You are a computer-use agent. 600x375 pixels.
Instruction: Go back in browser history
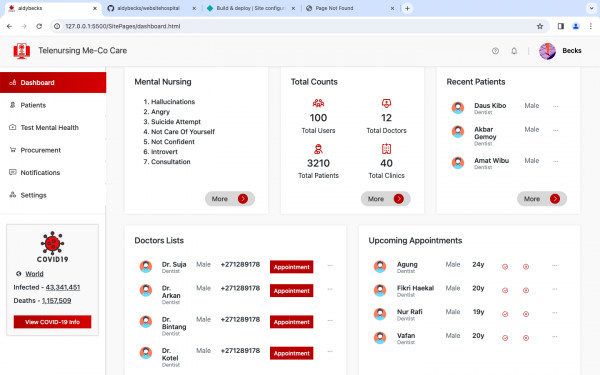[9, 26]
